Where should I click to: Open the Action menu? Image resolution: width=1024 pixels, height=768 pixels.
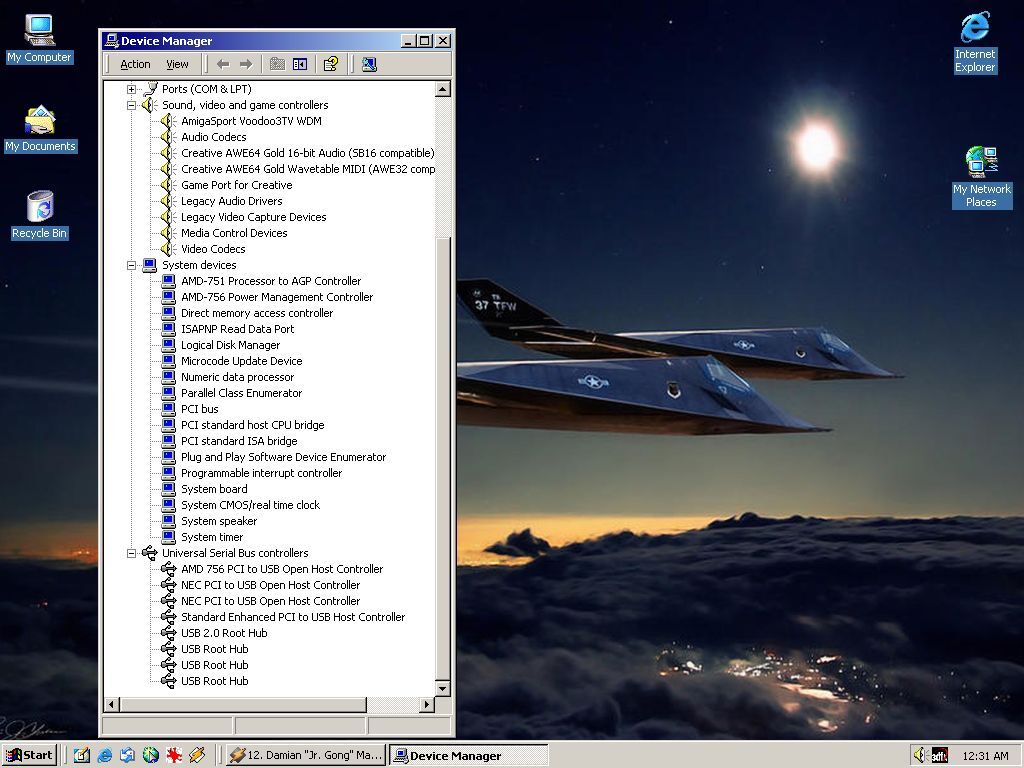pyautogui.click(x=135, y=64)
